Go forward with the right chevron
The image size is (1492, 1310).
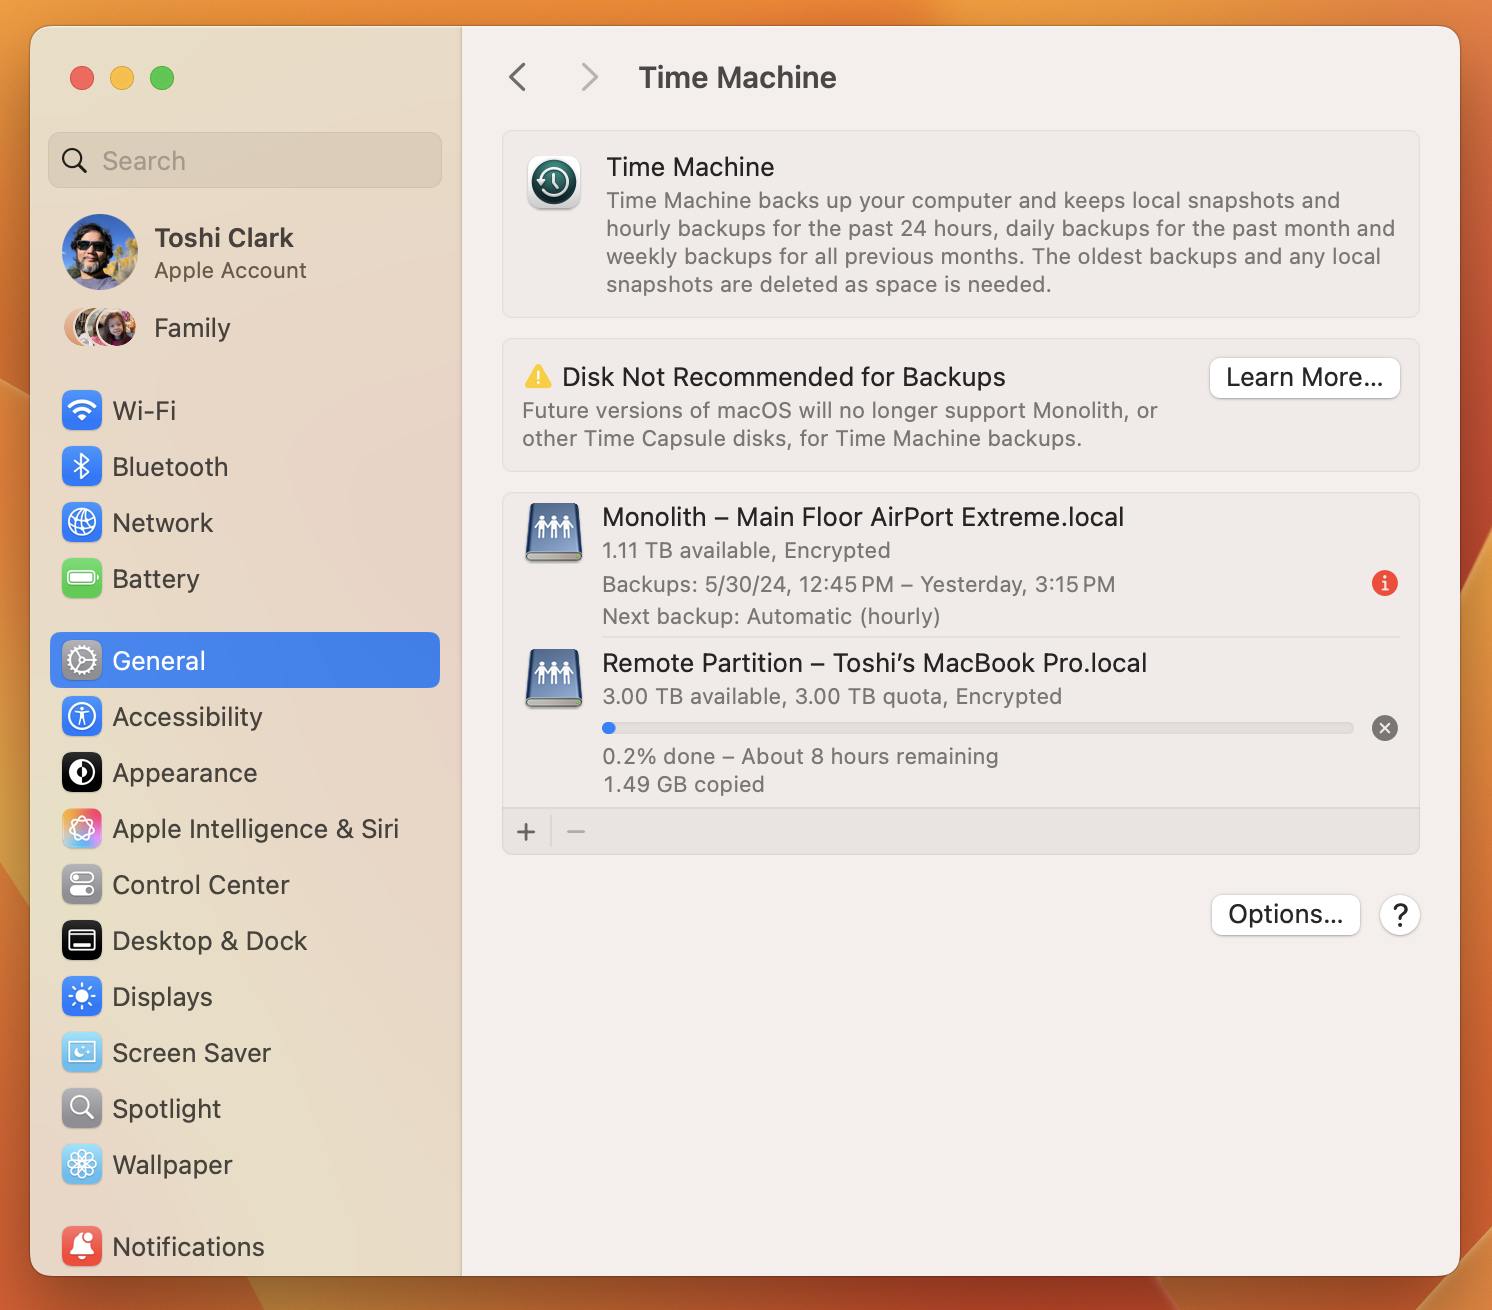(x=590, y=77)
